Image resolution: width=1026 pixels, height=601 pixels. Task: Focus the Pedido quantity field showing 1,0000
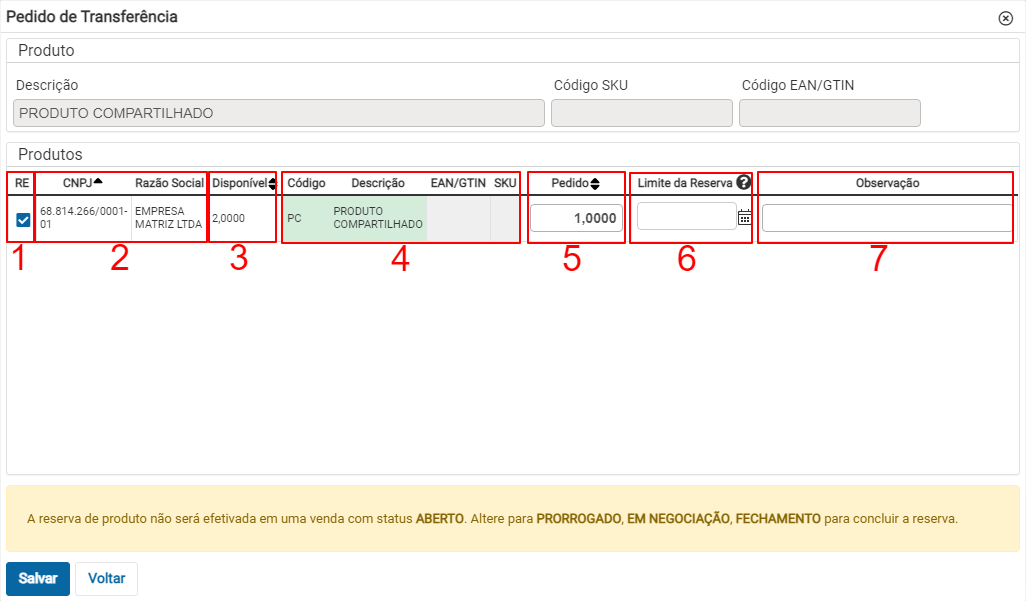(x=576, y=218)
